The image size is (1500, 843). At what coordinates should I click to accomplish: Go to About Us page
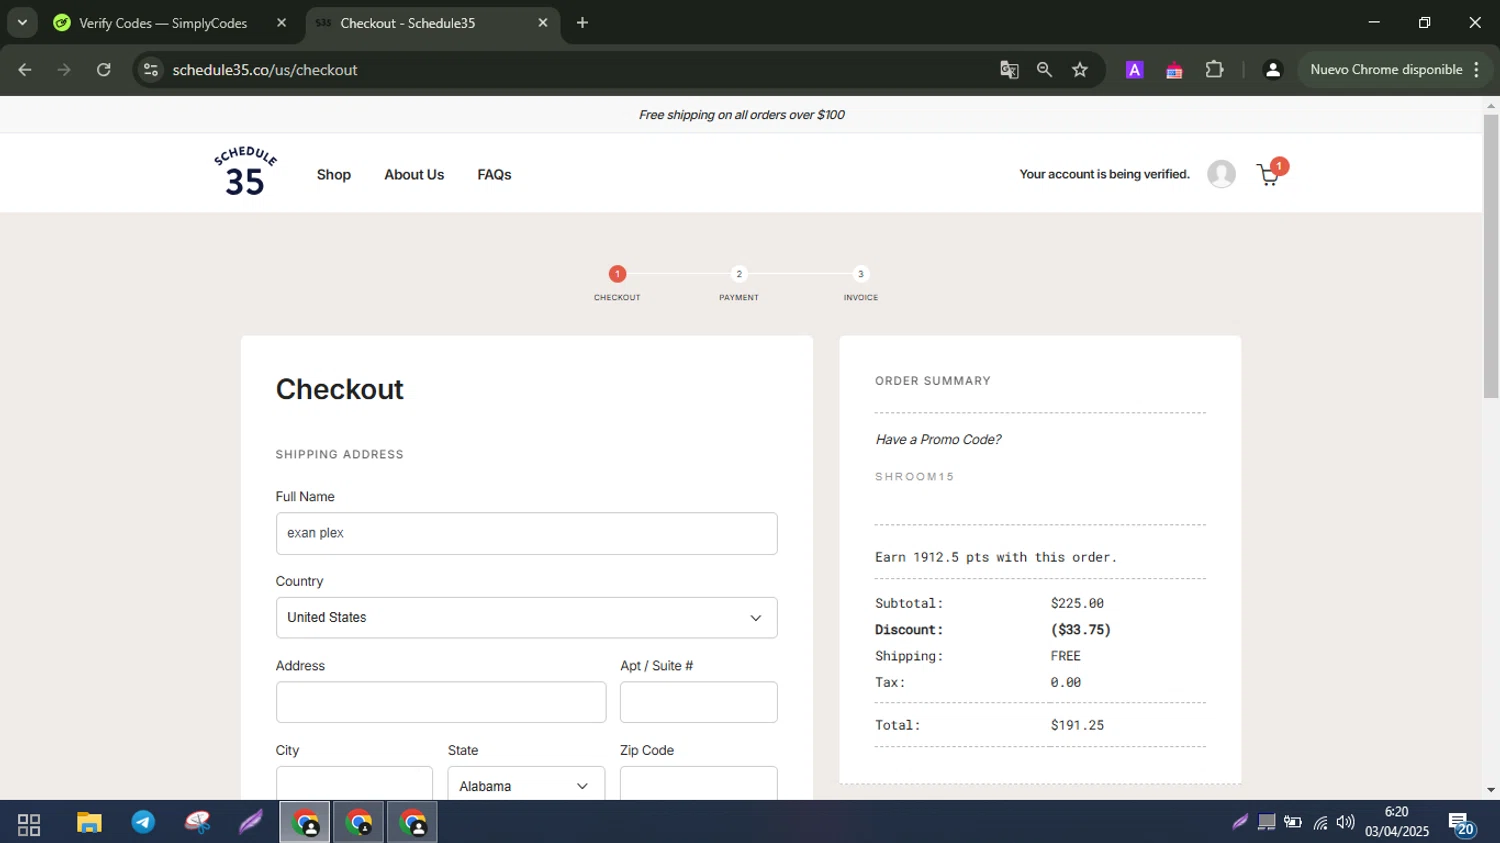pyautogui.click(x=414, y=175)
